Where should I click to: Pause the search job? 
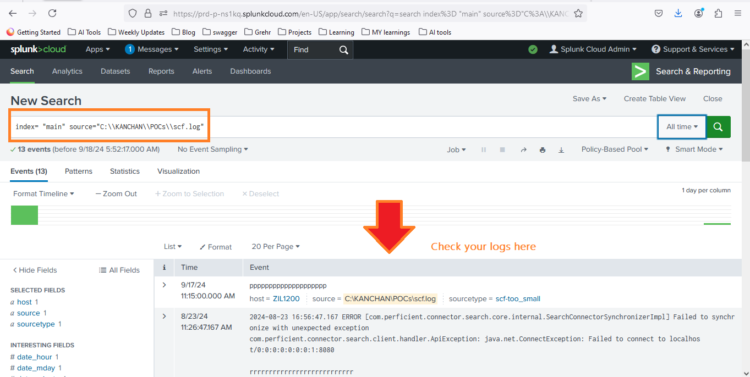[x=484, y=150]
